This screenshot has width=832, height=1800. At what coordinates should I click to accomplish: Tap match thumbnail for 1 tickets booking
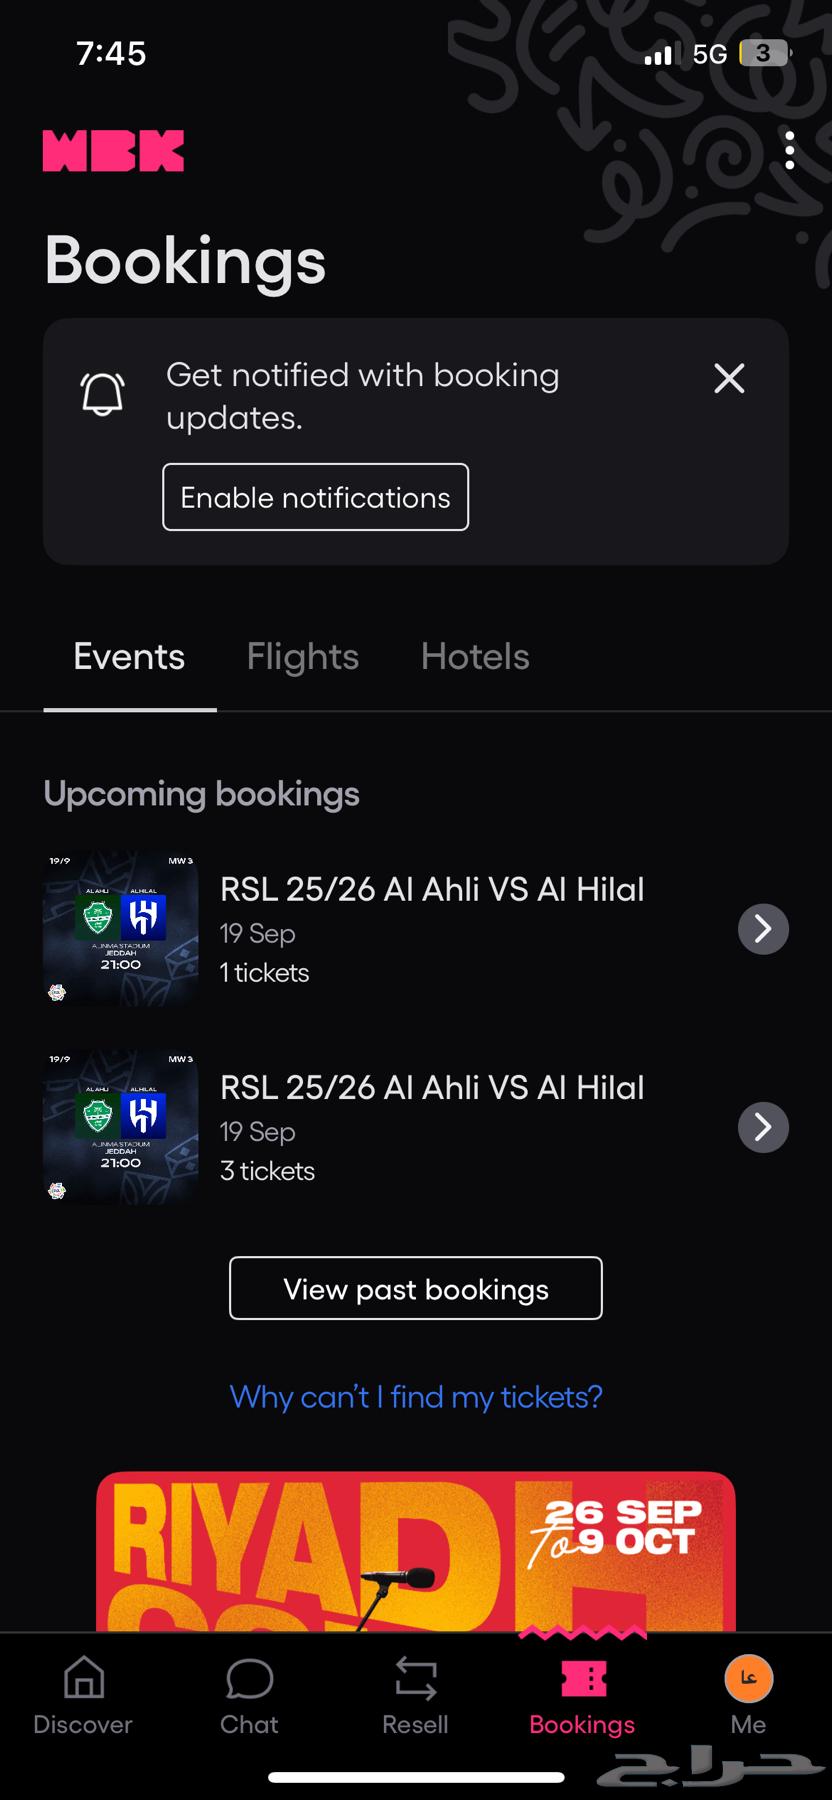tap(120, 928)
